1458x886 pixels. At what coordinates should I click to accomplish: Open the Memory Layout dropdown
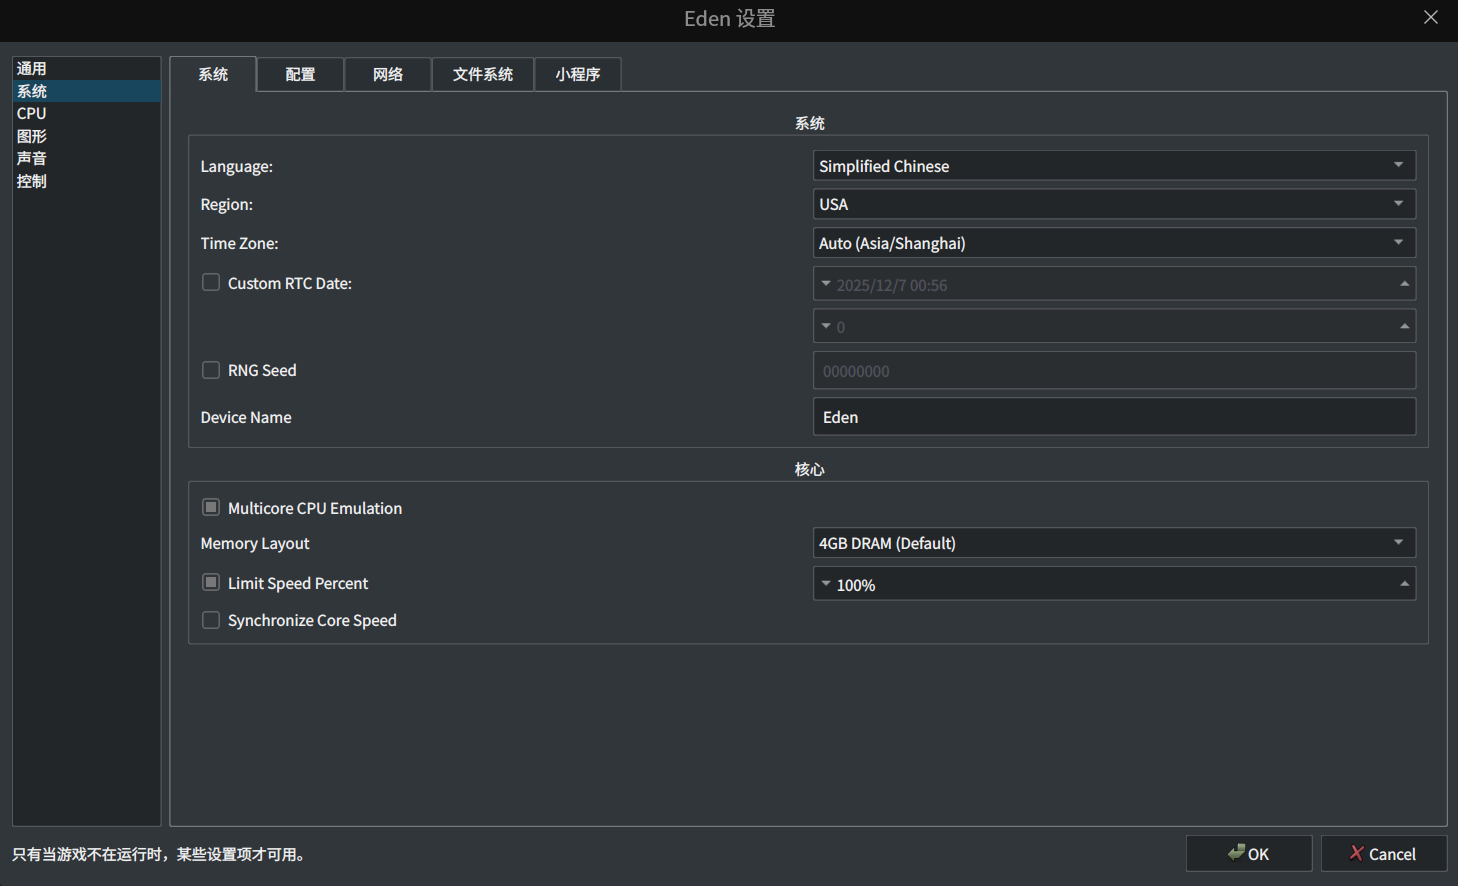(1114, 543)
